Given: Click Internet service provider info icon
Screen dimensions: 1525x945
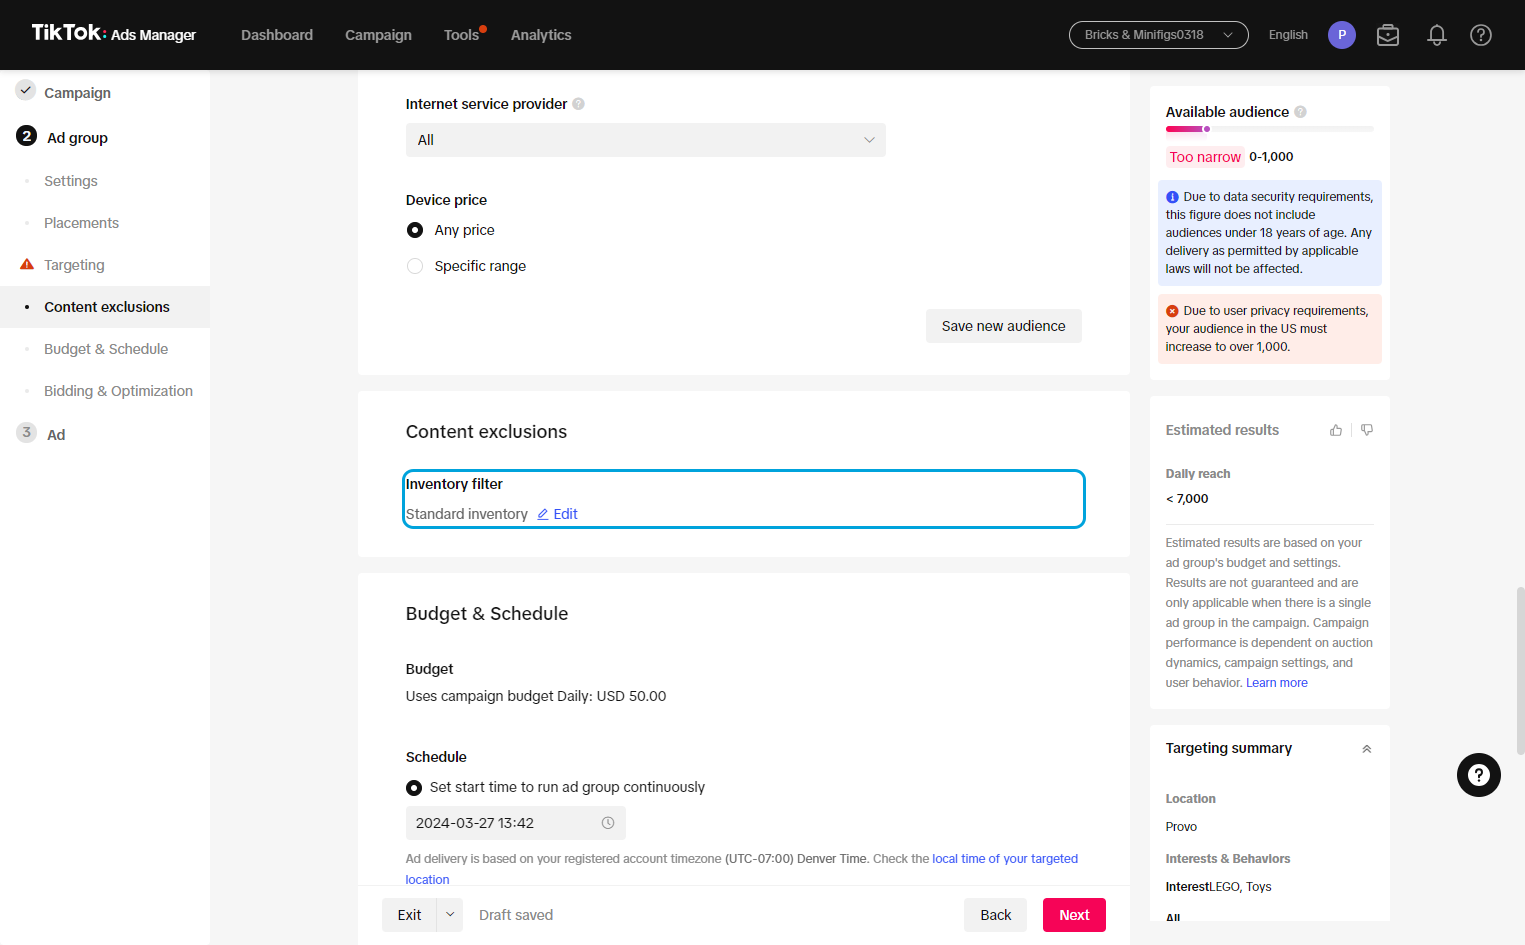Looking at the screenshot, I should click(x=579, y=104).
